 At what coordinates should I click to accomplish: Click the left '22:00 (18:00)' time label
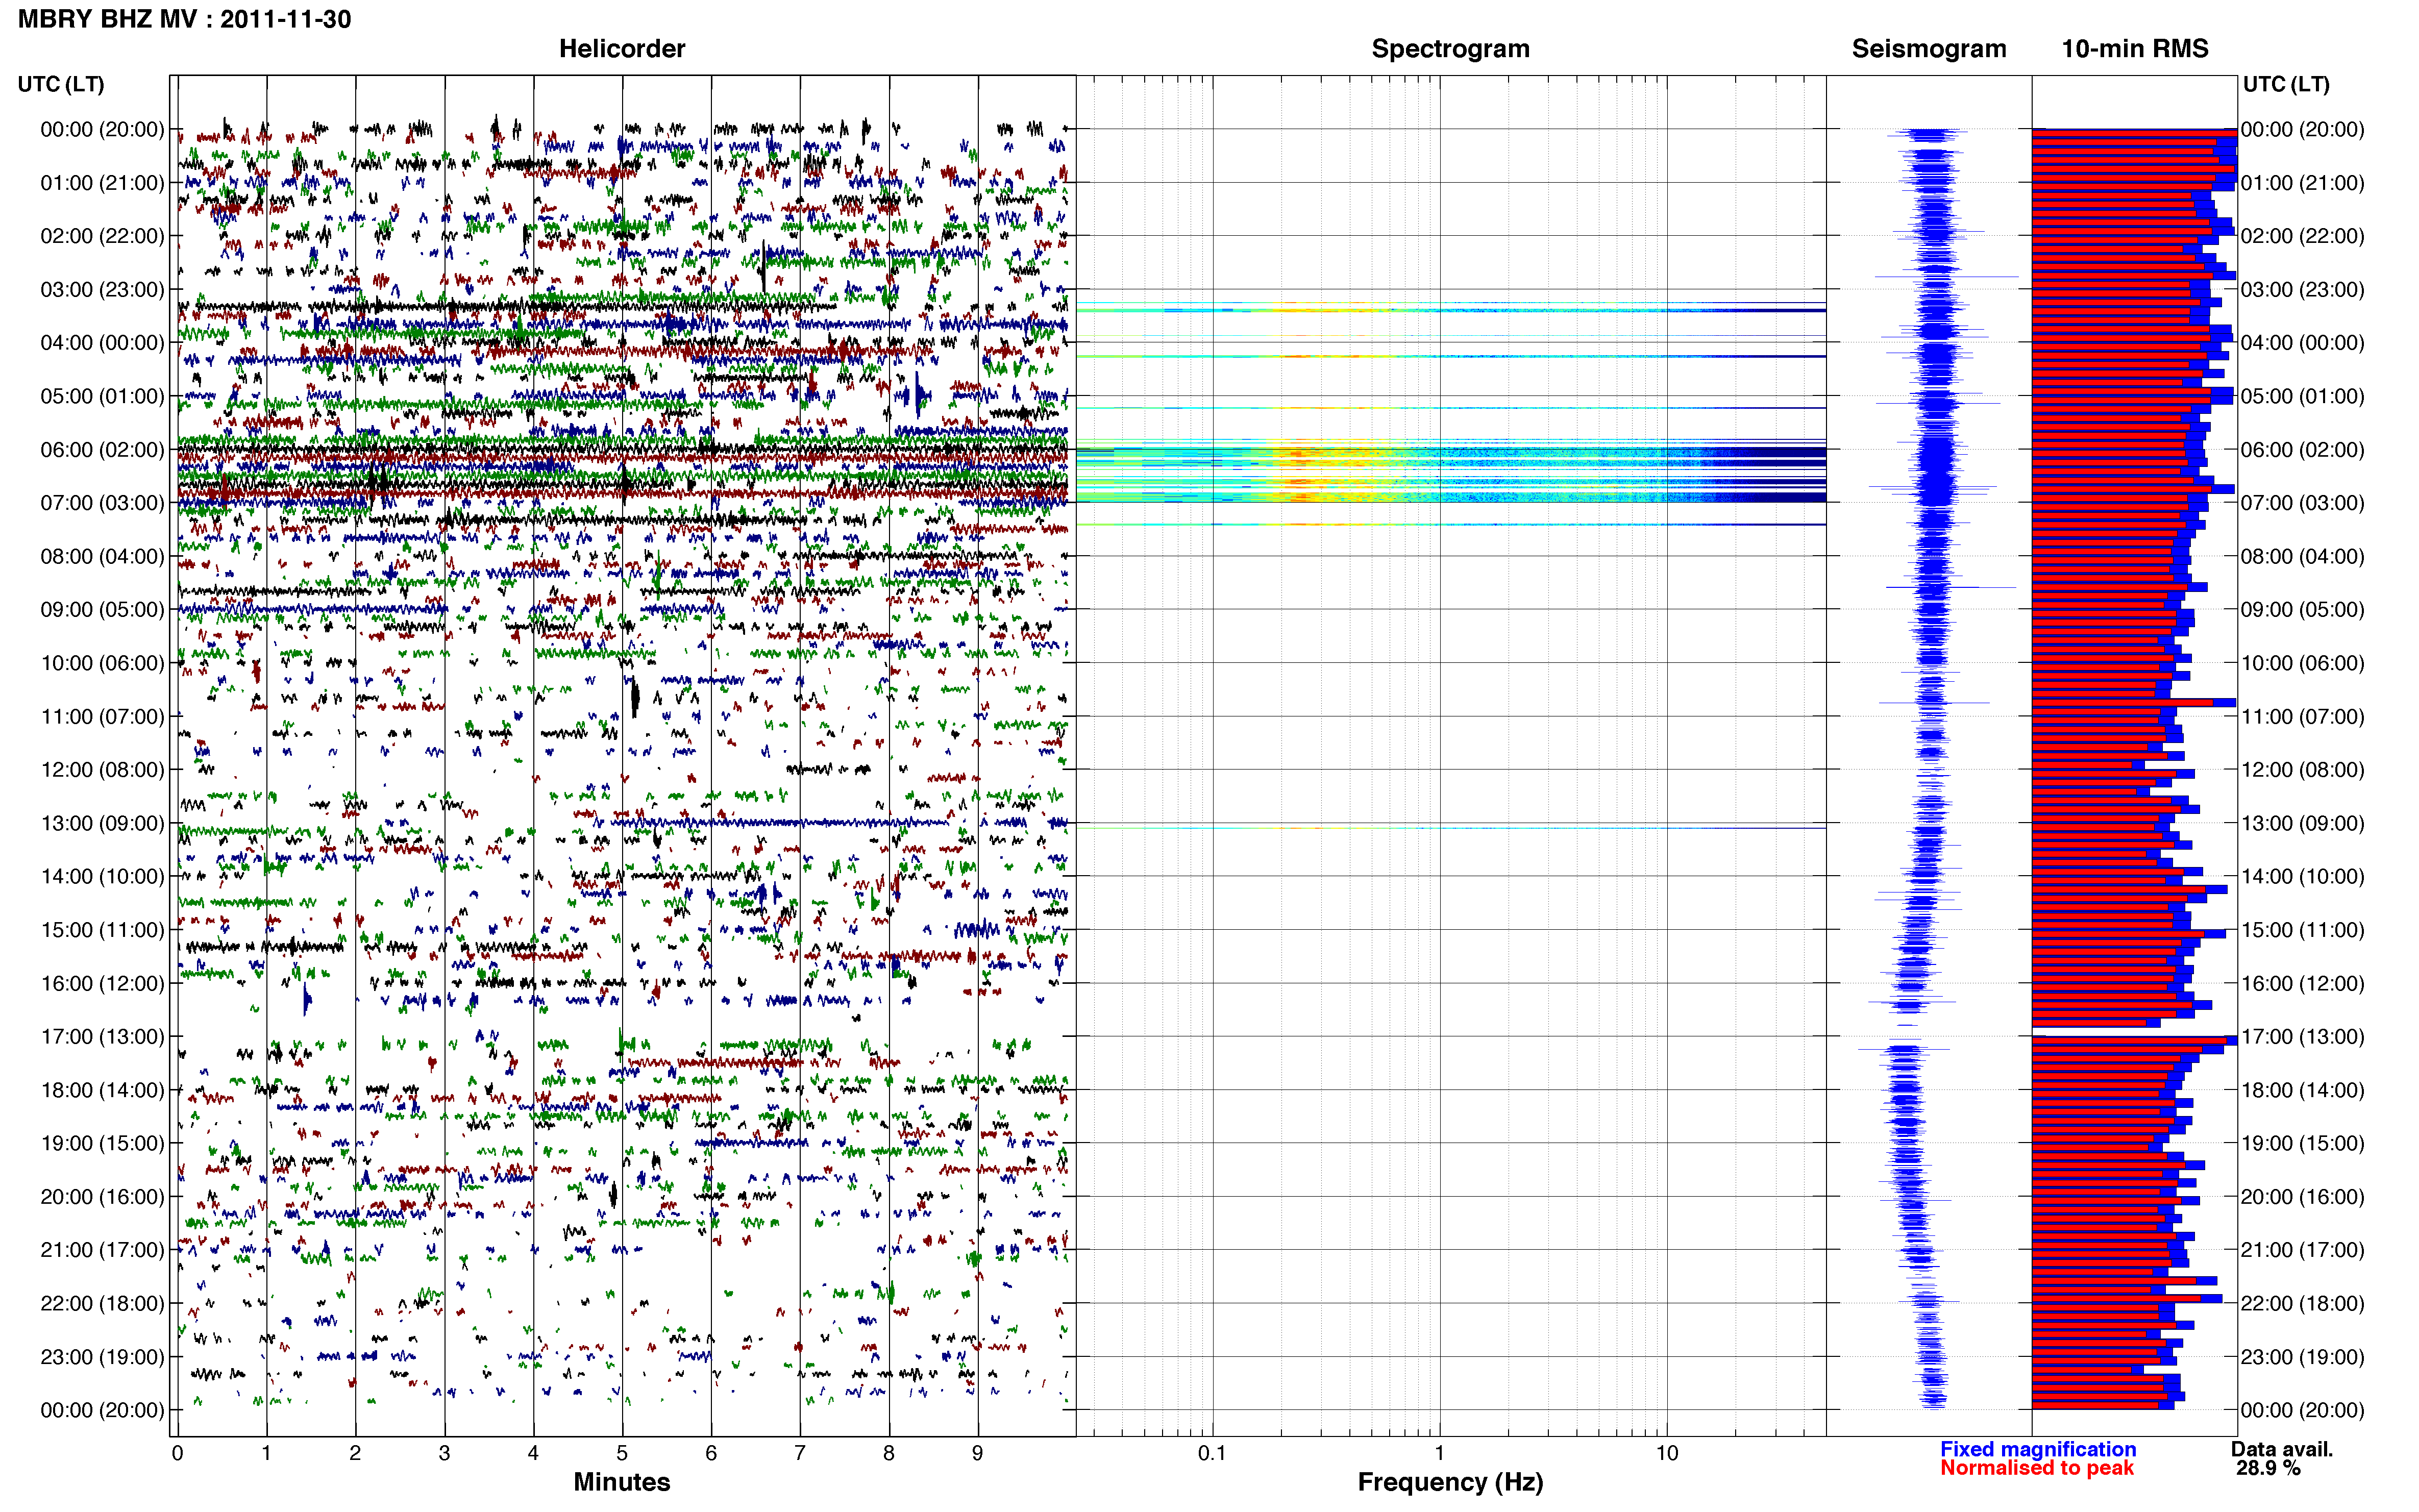click(102, 1303)
